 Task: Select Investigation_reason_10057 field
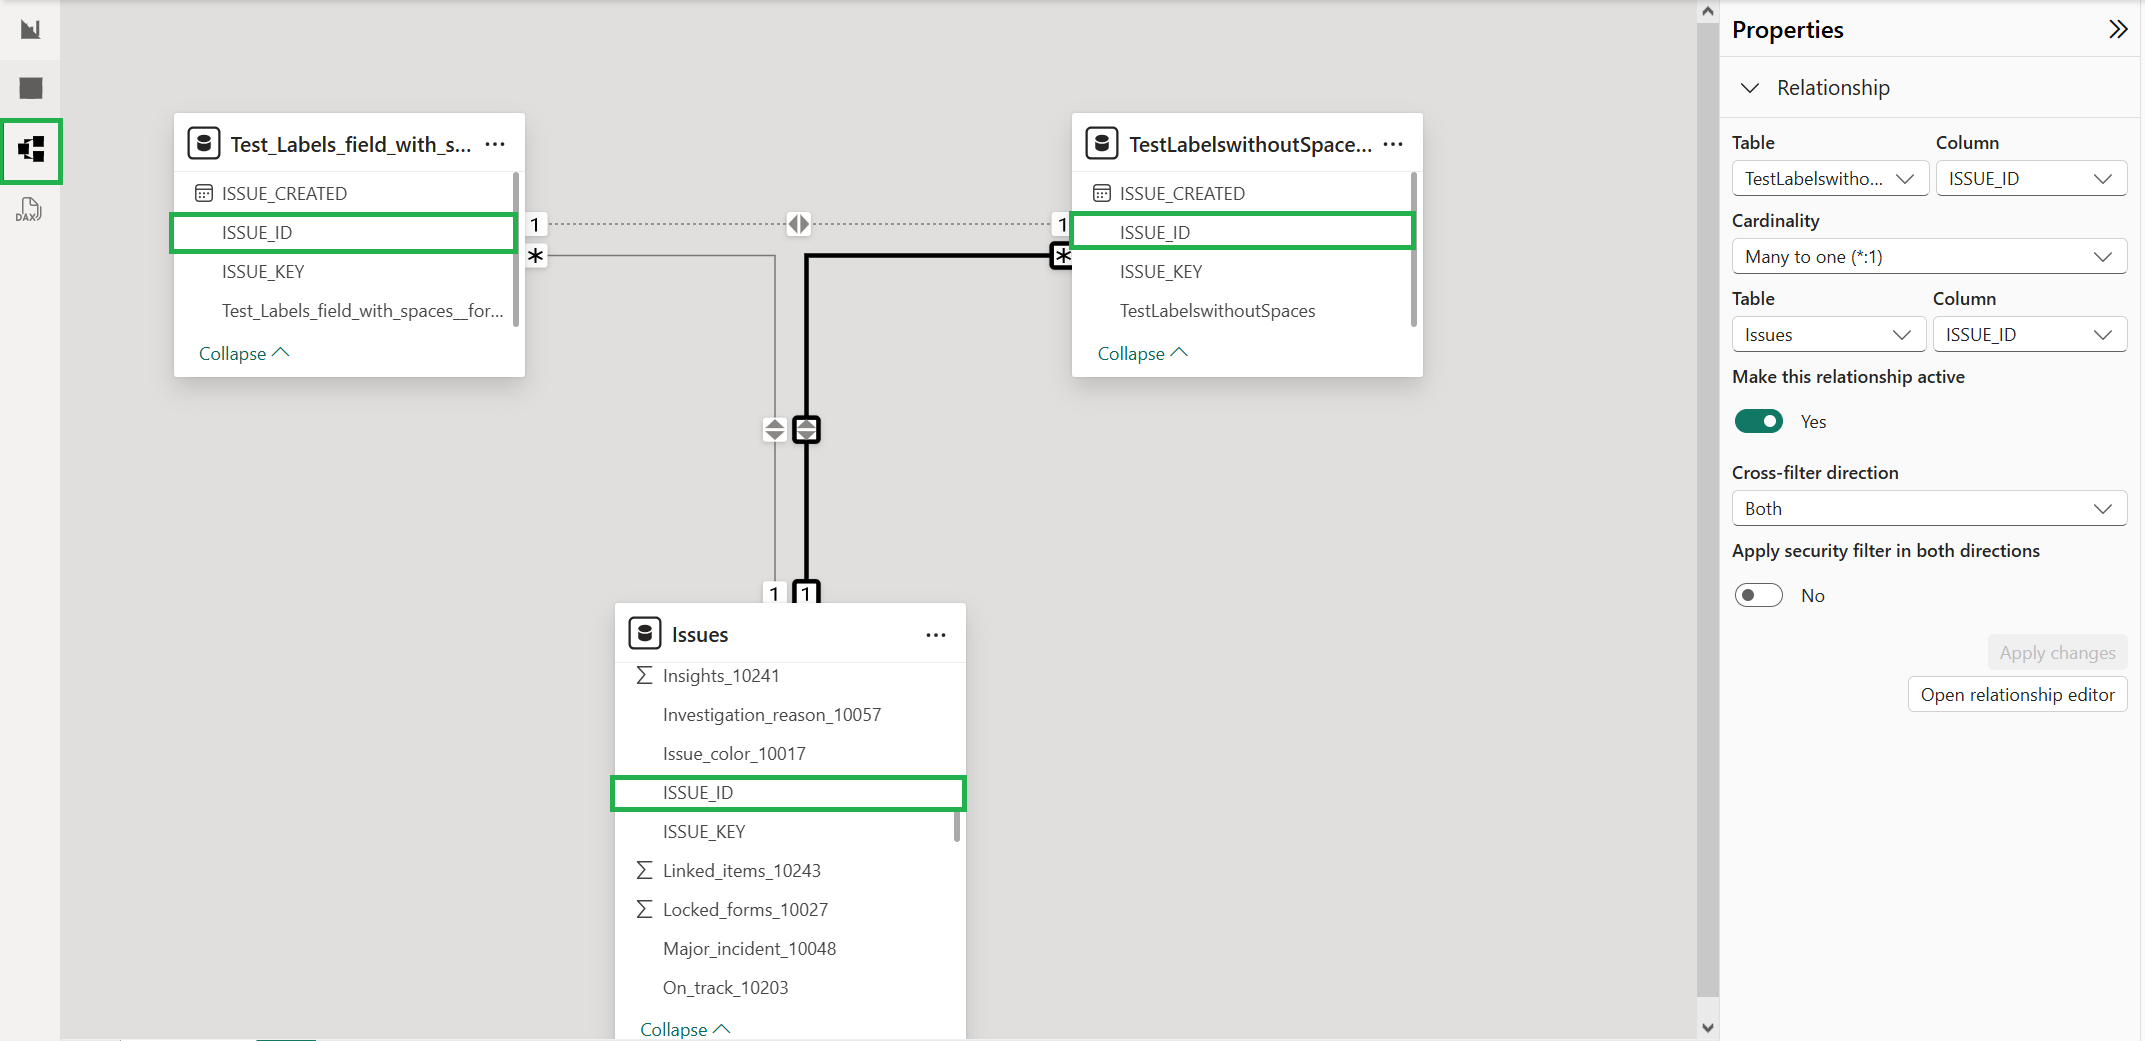pyautogui.click(x=784, y=715)
